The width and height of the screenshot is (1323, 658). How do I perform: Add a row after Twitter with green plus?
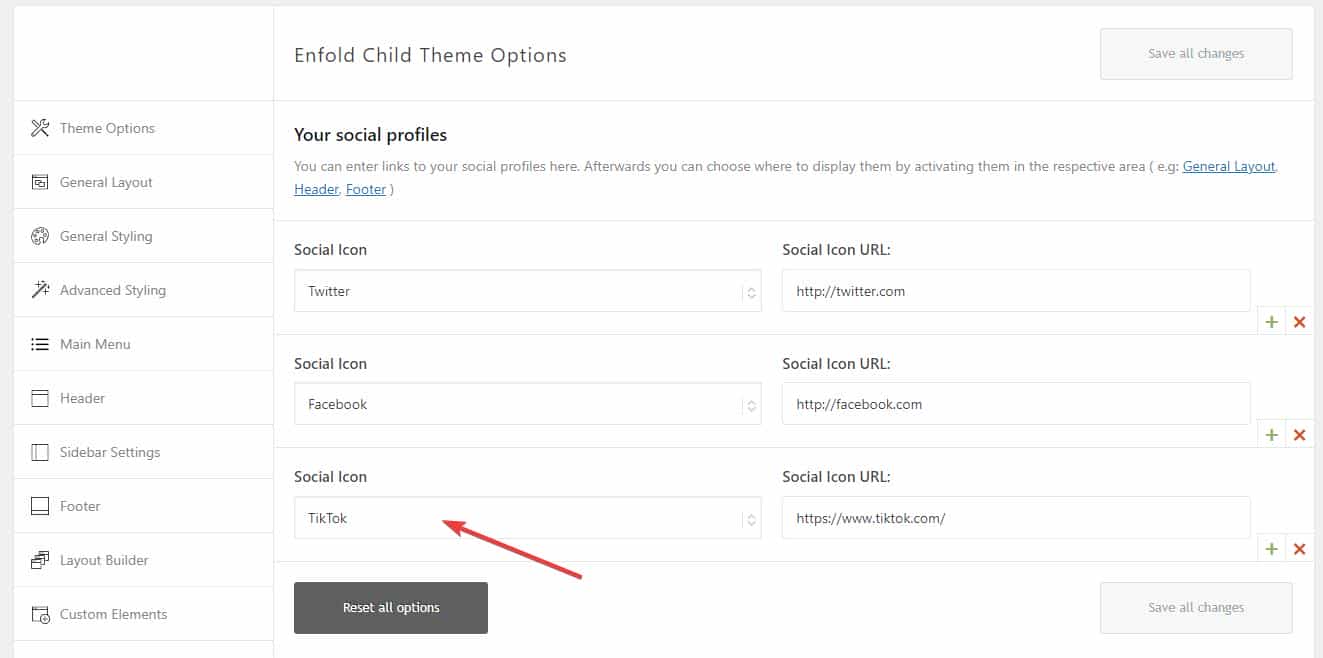1272,322
